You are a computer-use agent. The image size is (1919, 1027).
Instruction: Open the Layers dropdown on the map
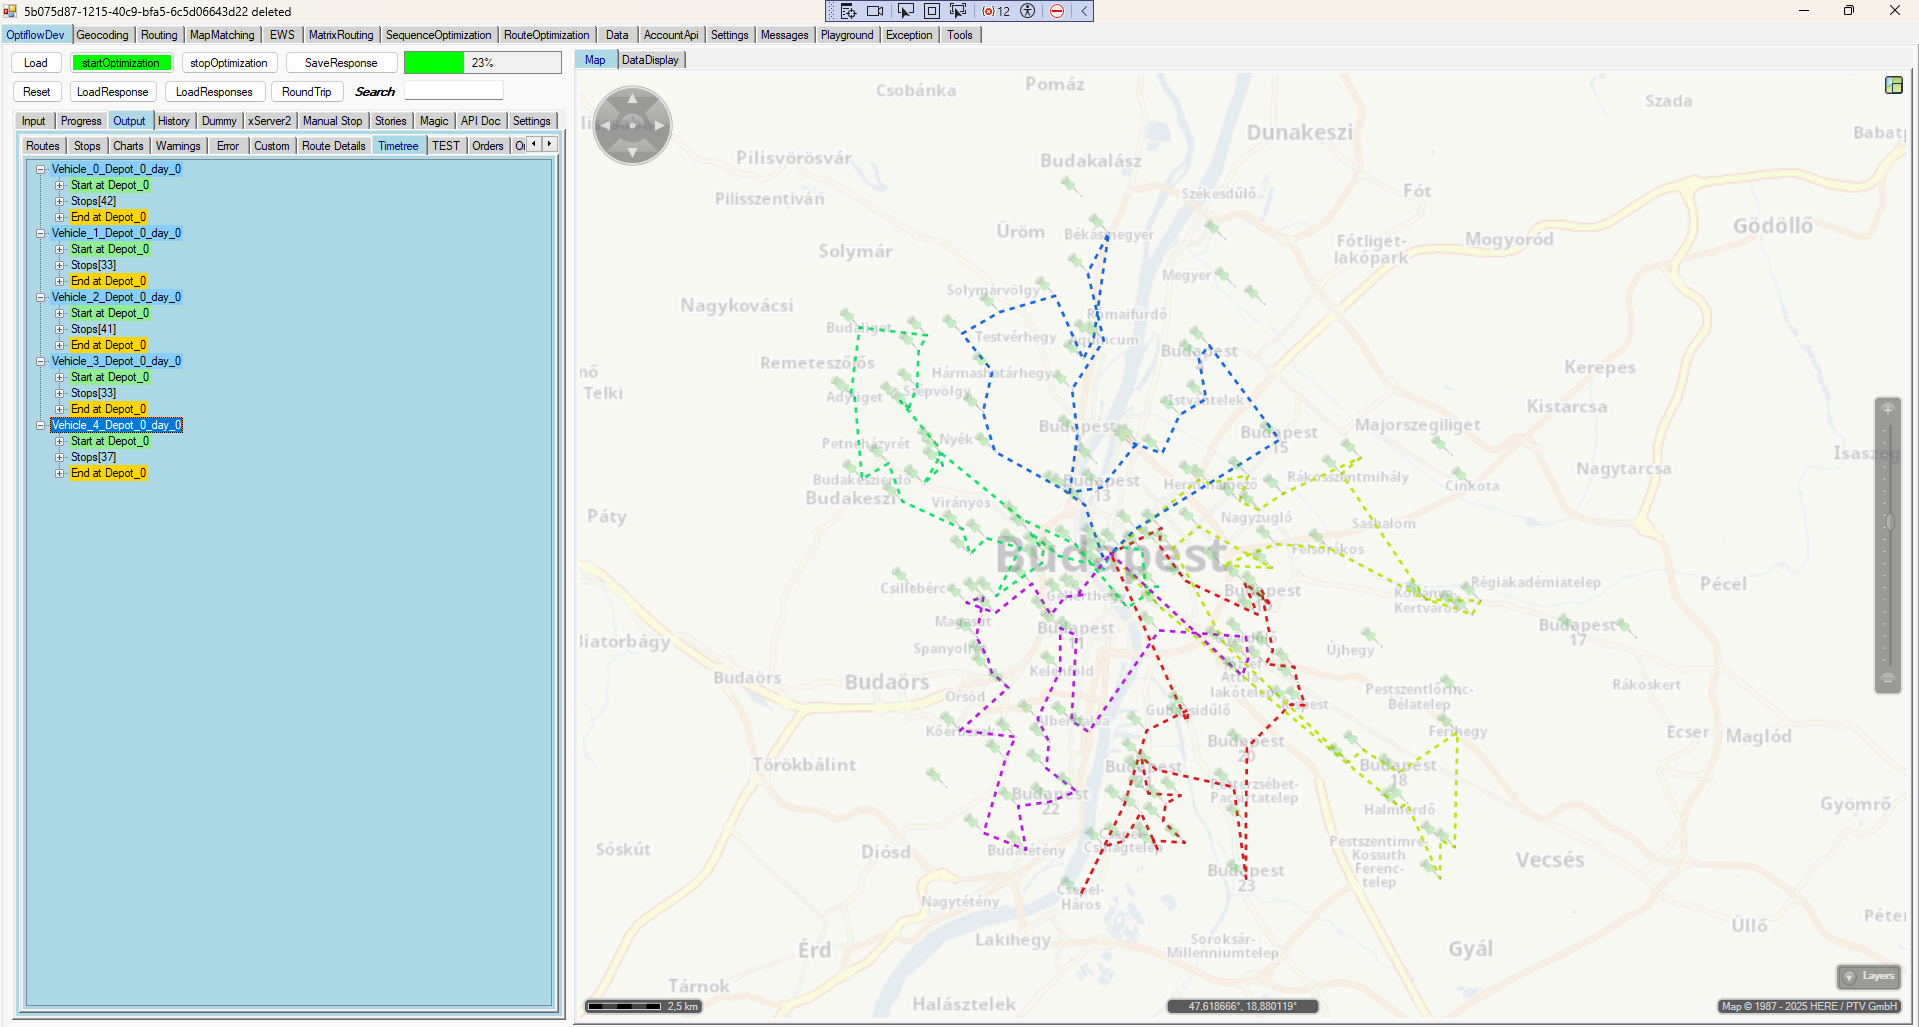click(x=1869, y=976)
